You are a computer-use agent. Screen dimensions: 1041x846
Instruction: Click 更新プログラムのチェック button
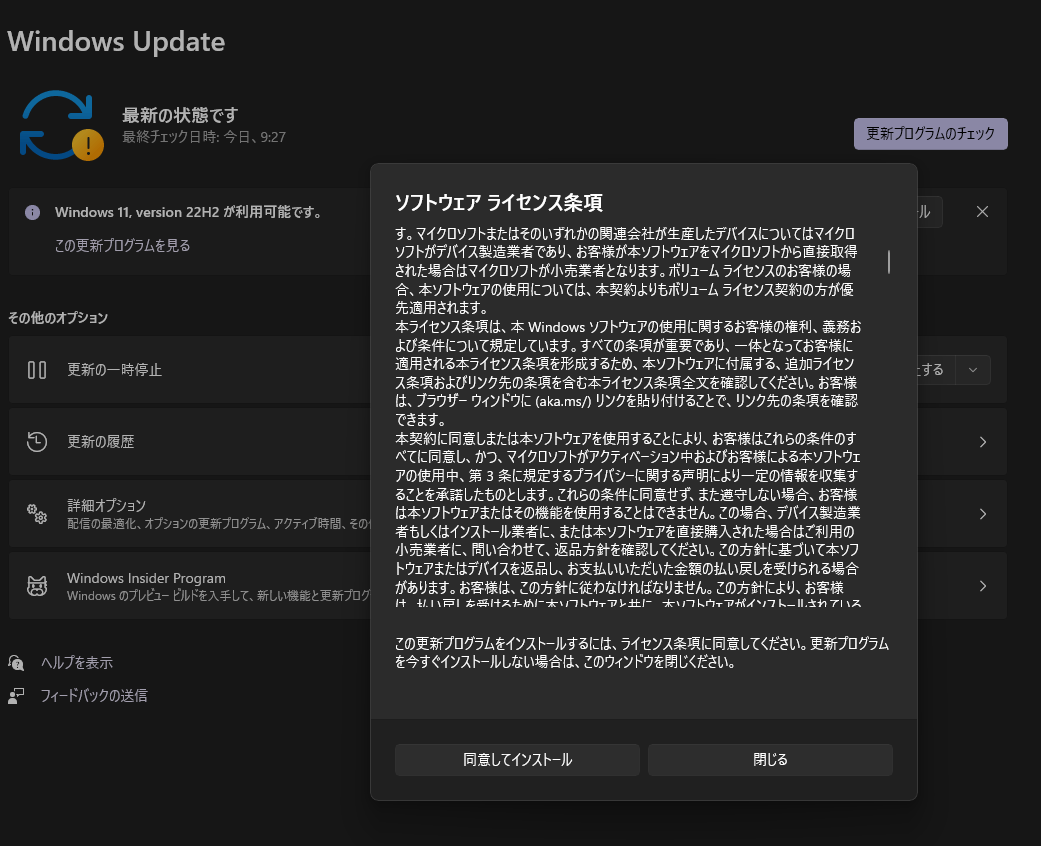coord(930,133)
